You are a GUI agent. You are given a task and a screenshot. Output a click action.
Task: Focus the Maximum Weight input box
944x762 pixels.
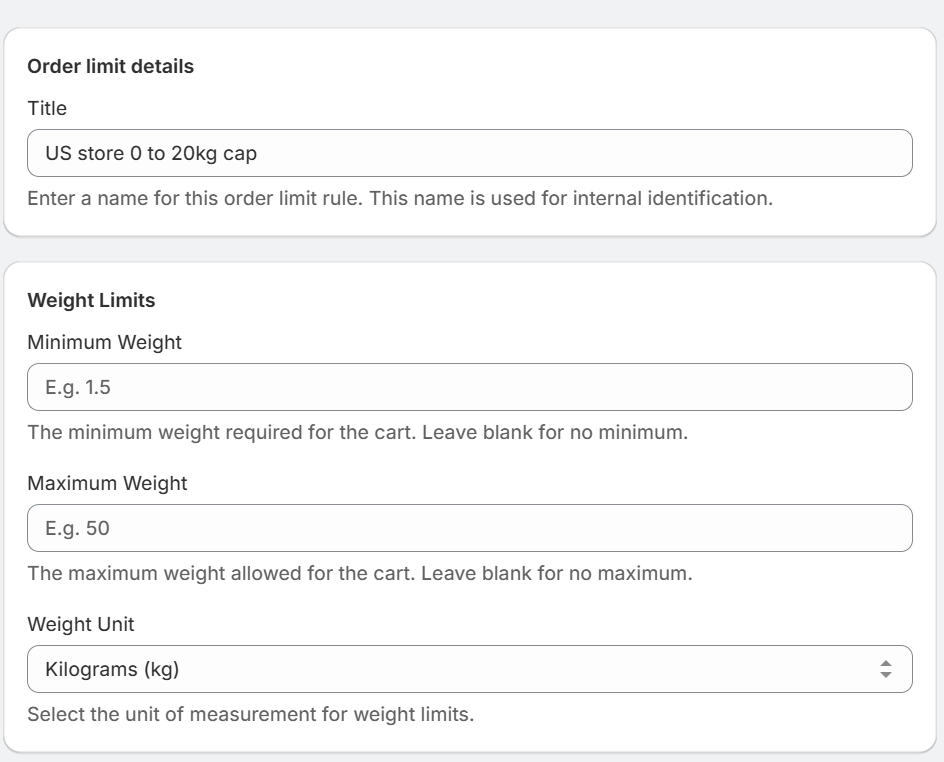[x=469, y=528]
